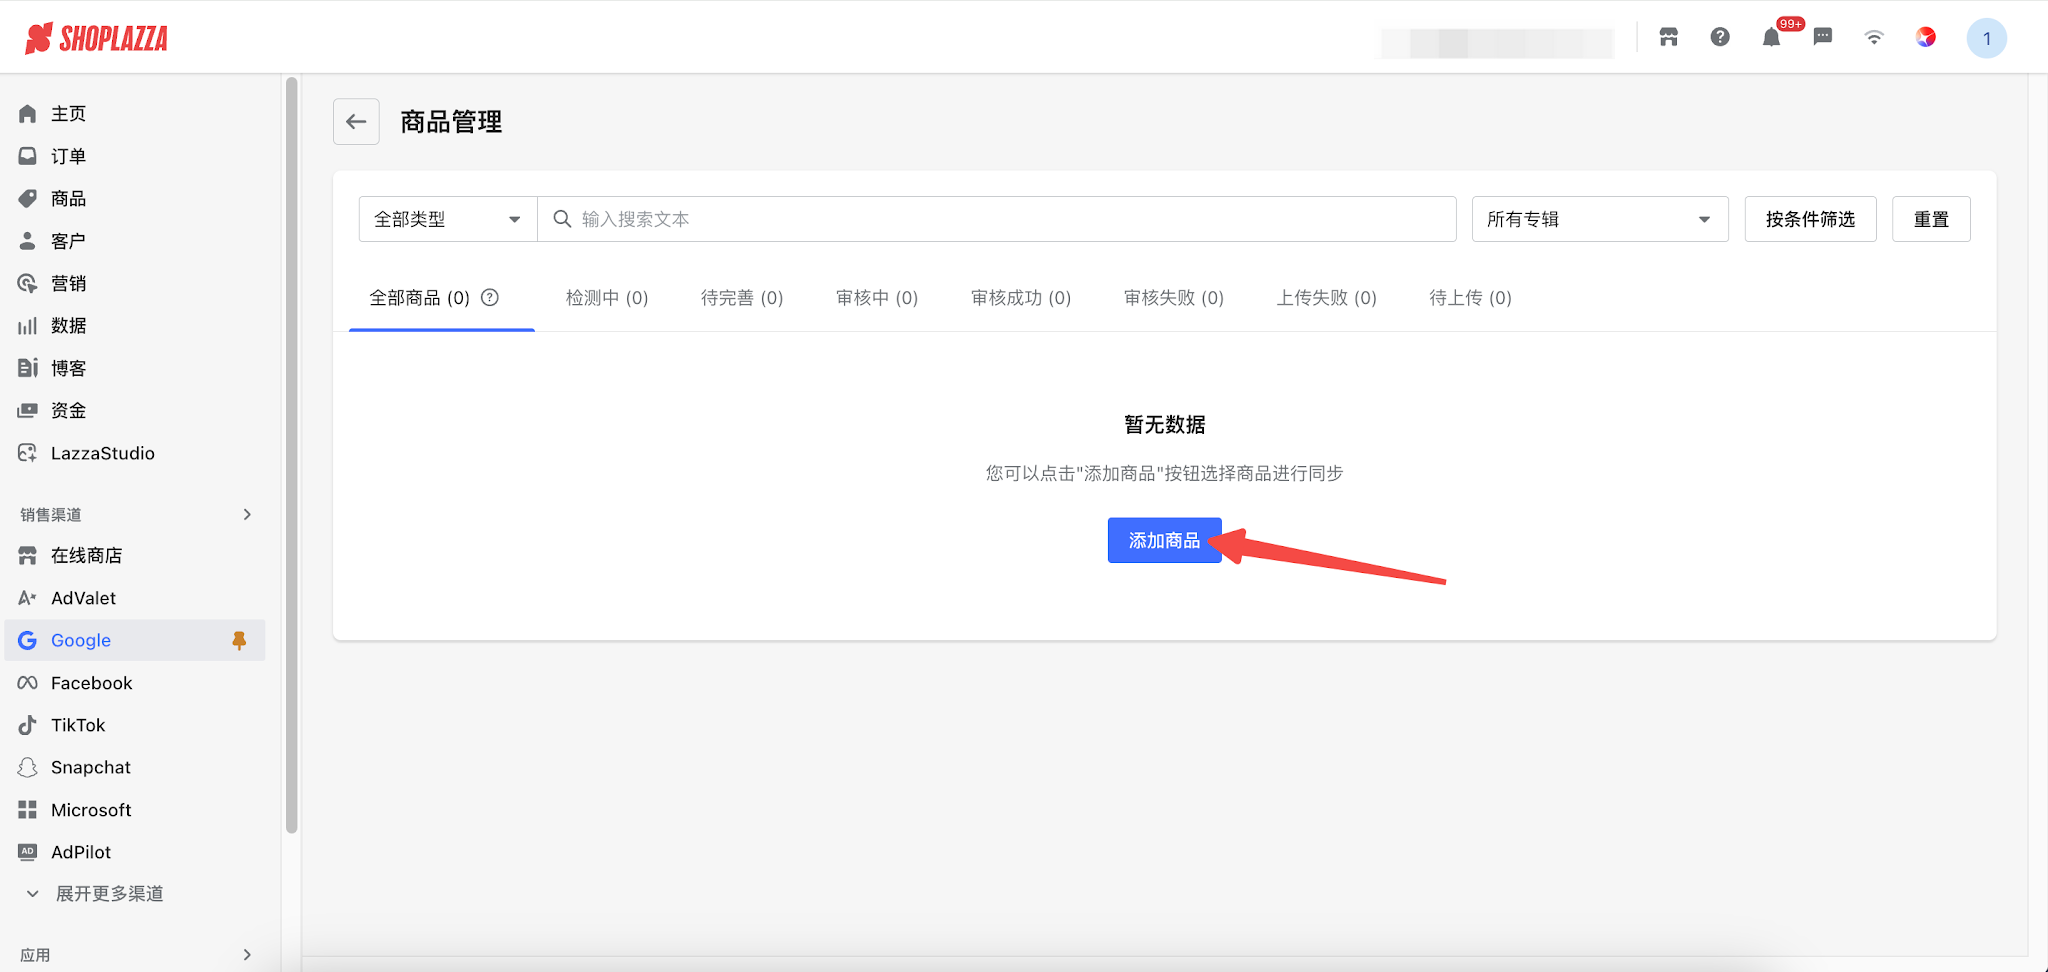Expand the 应用 section chevron
Image resolution: width=2048 pixels, height=972 pixels.
pos(247,955)
